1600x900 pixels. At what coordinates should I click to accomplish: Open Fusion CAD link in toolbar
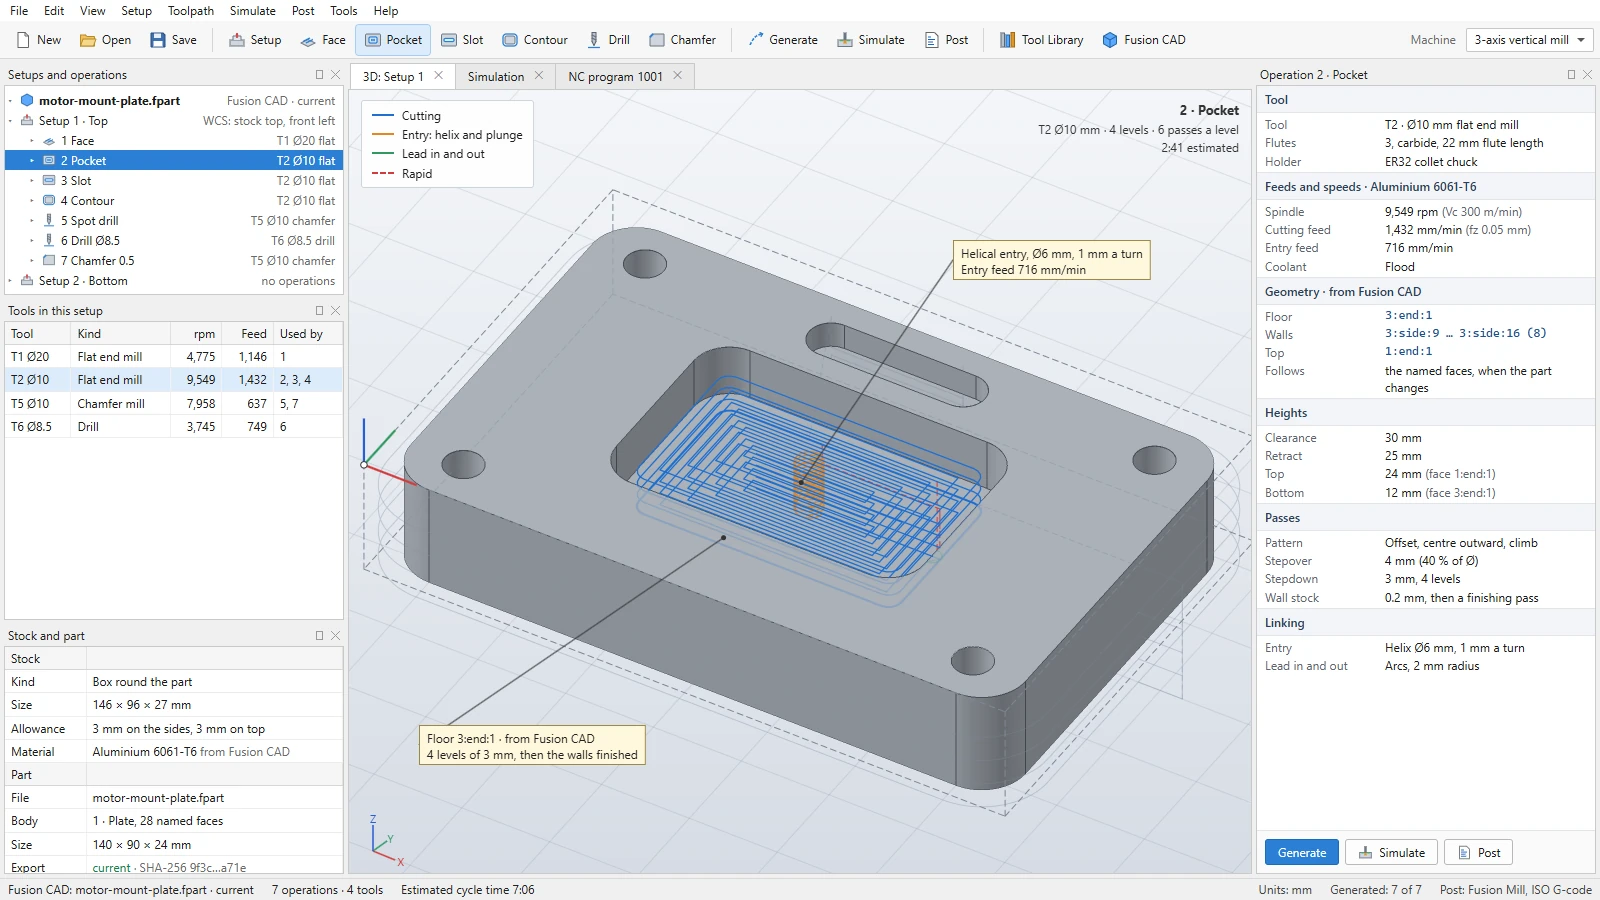tap(1144, 40)
